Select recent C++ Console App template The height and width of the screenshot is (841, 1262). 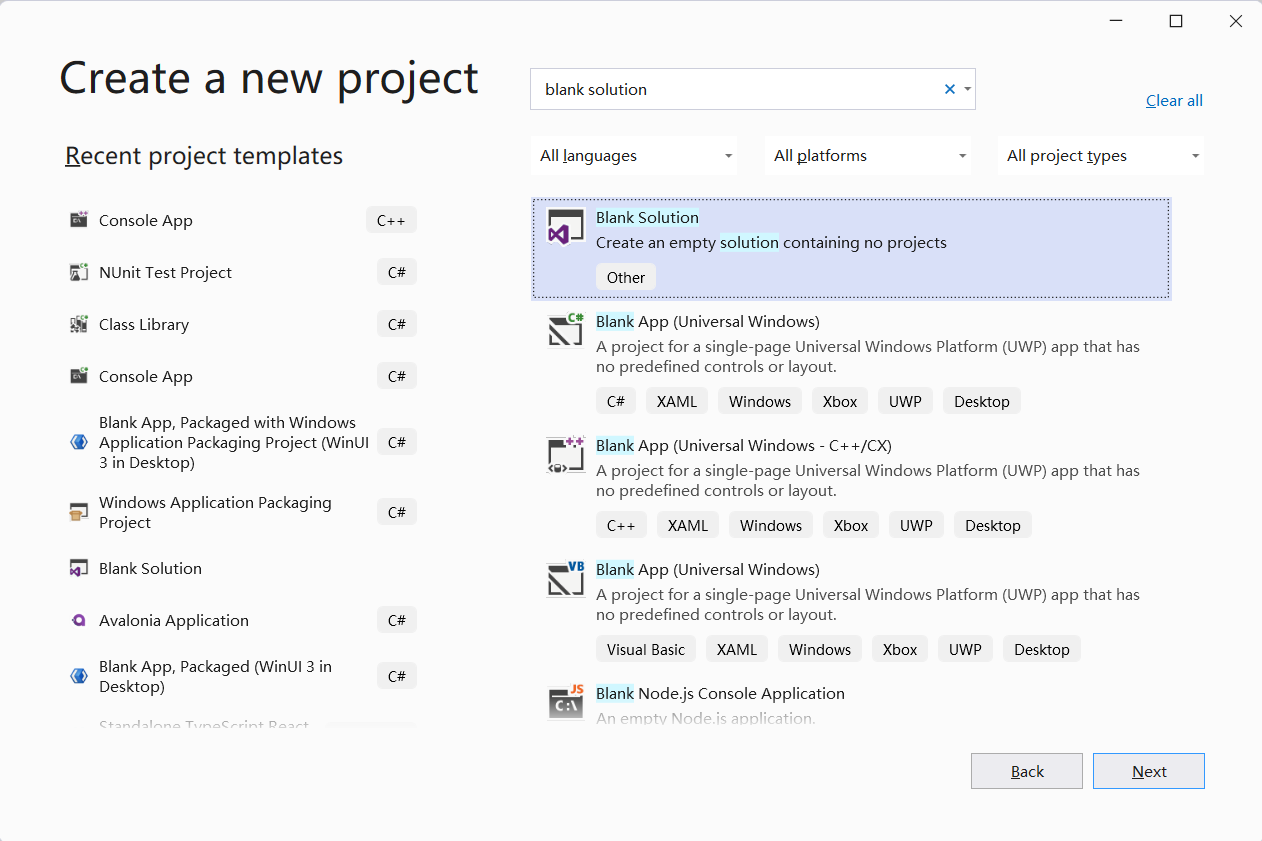[146, 221]
